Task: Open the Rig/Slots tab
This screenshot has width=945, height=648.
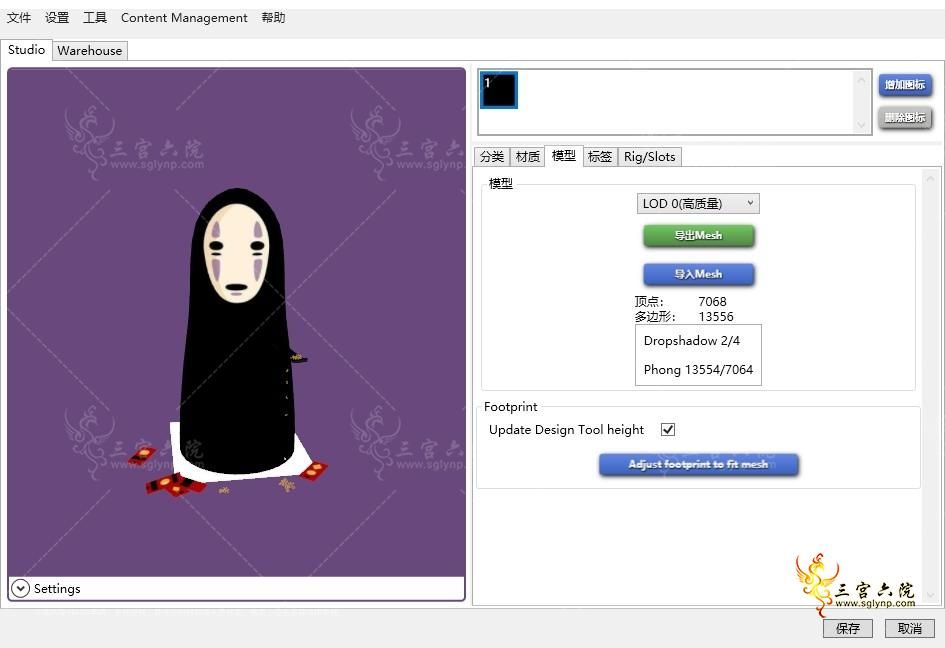Action: coord(650,157)
